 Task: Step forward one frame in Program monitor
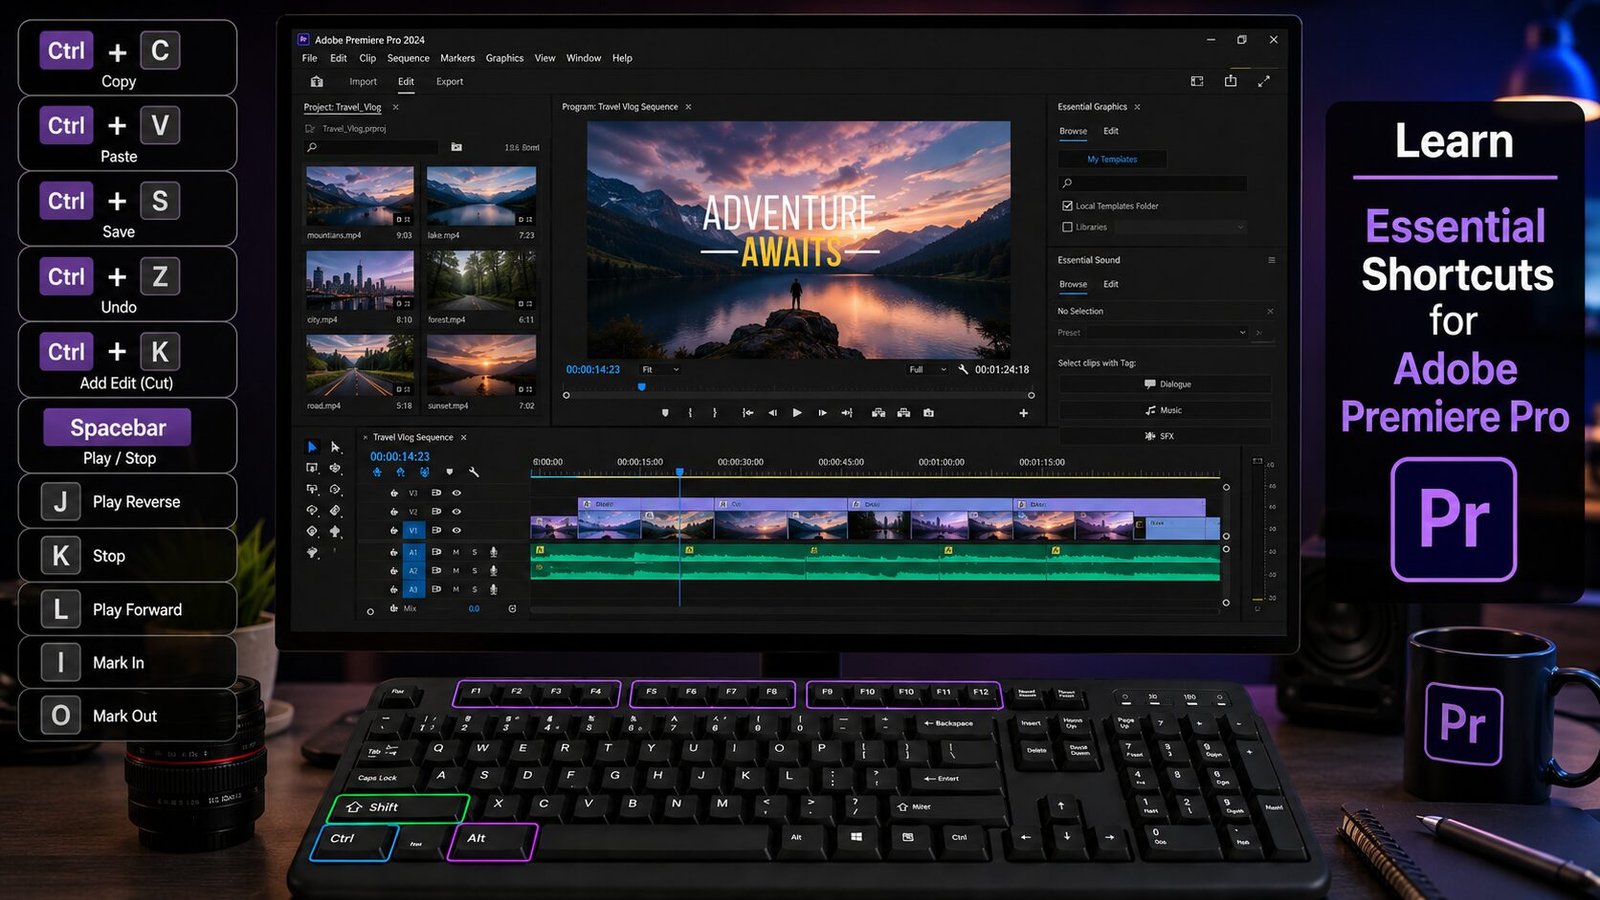coord(822,412)
